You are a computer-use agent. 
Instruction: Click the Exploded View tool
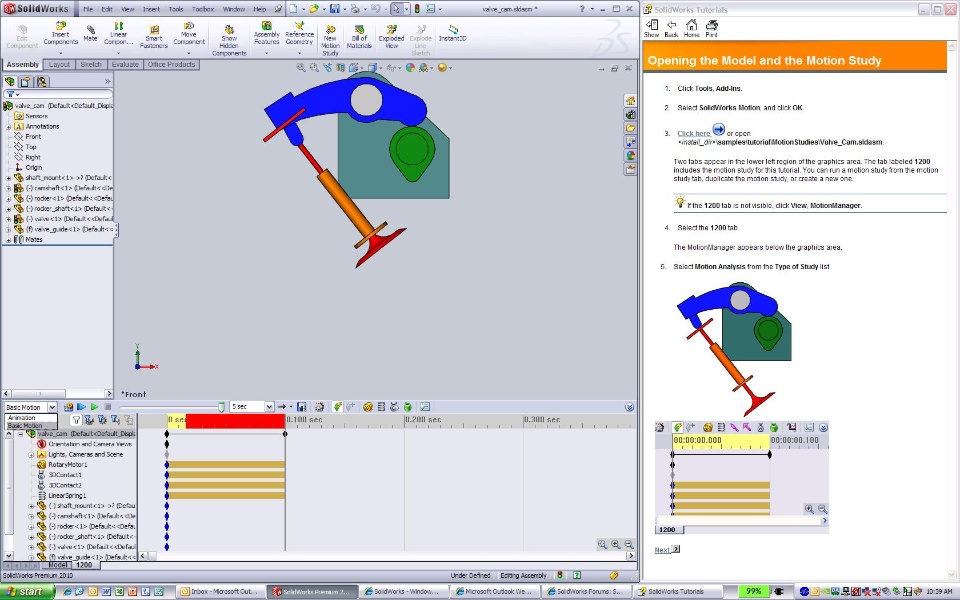391,37
